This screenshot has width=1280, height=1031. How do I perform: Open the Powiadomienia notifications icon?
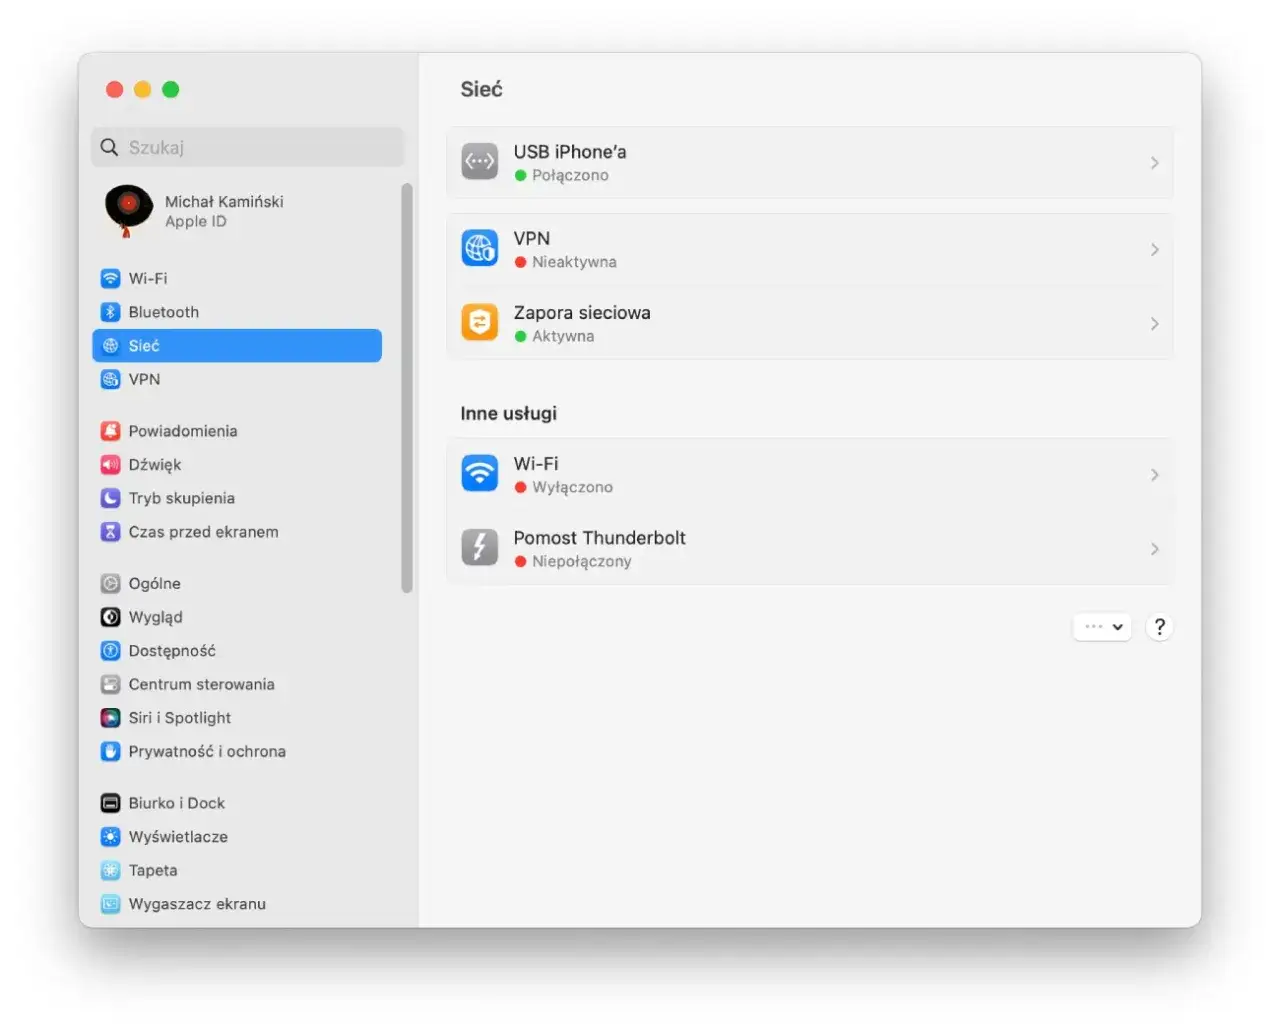tap(109, 430)
